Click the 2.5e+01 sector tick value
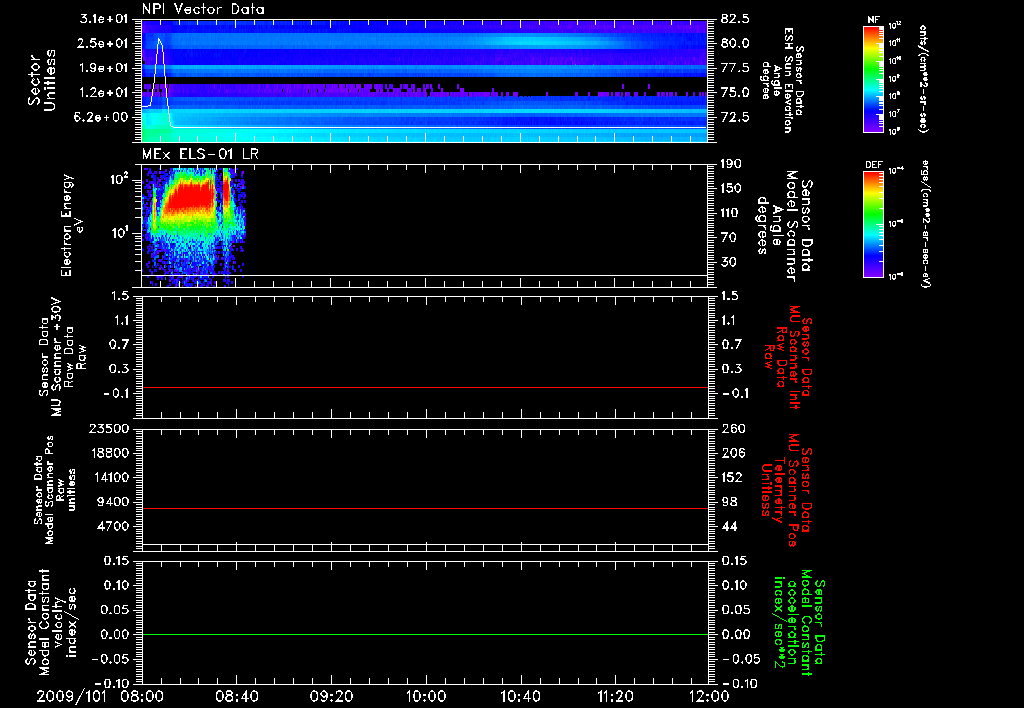This screenshot has width=1024, height=708. click(x=104, y=43)
